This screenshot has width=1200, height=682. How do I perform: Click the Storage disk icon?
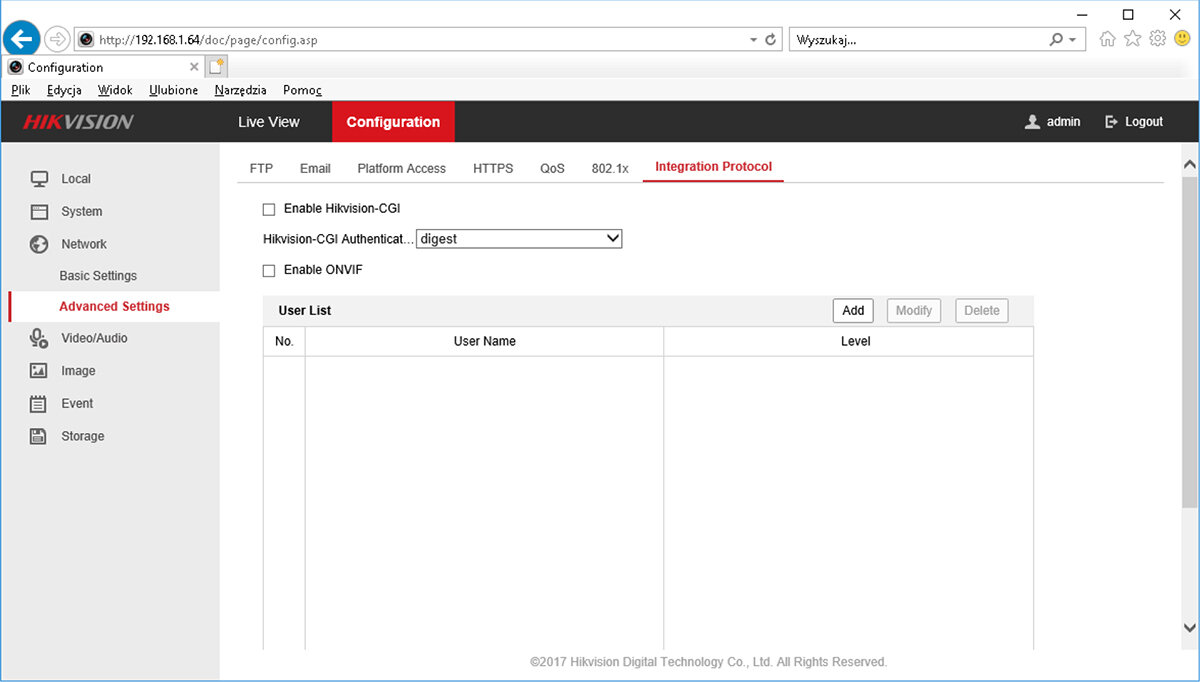pos(39,436)
